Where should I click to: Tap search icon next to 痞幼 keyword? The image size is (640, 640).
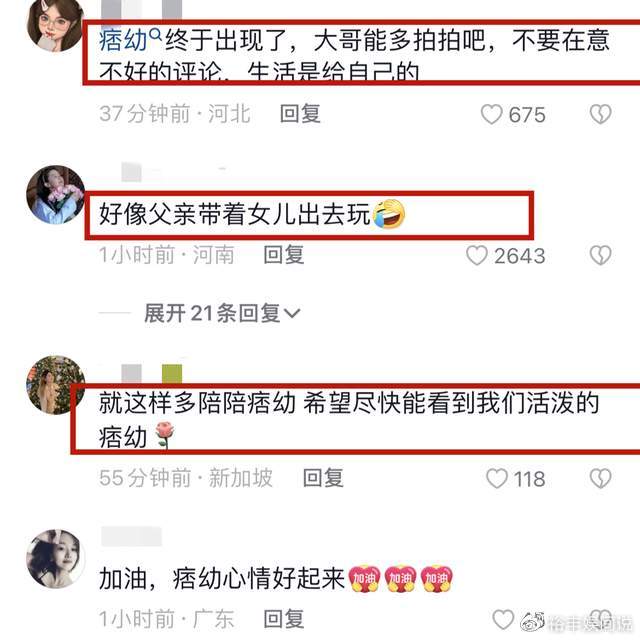(x=156, y=35)
